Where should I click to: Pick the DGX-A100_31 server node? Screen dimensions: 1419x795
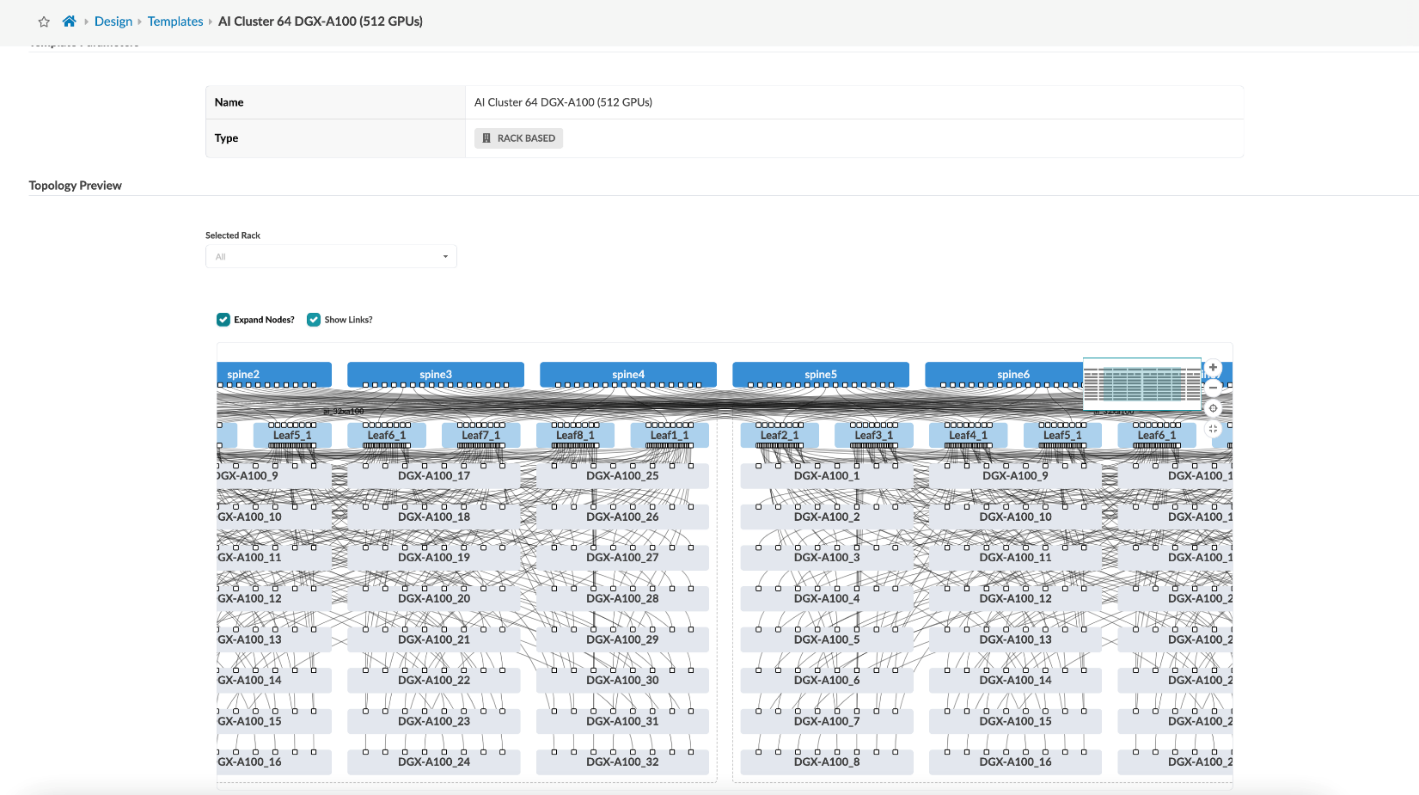[x=623, y=722]
